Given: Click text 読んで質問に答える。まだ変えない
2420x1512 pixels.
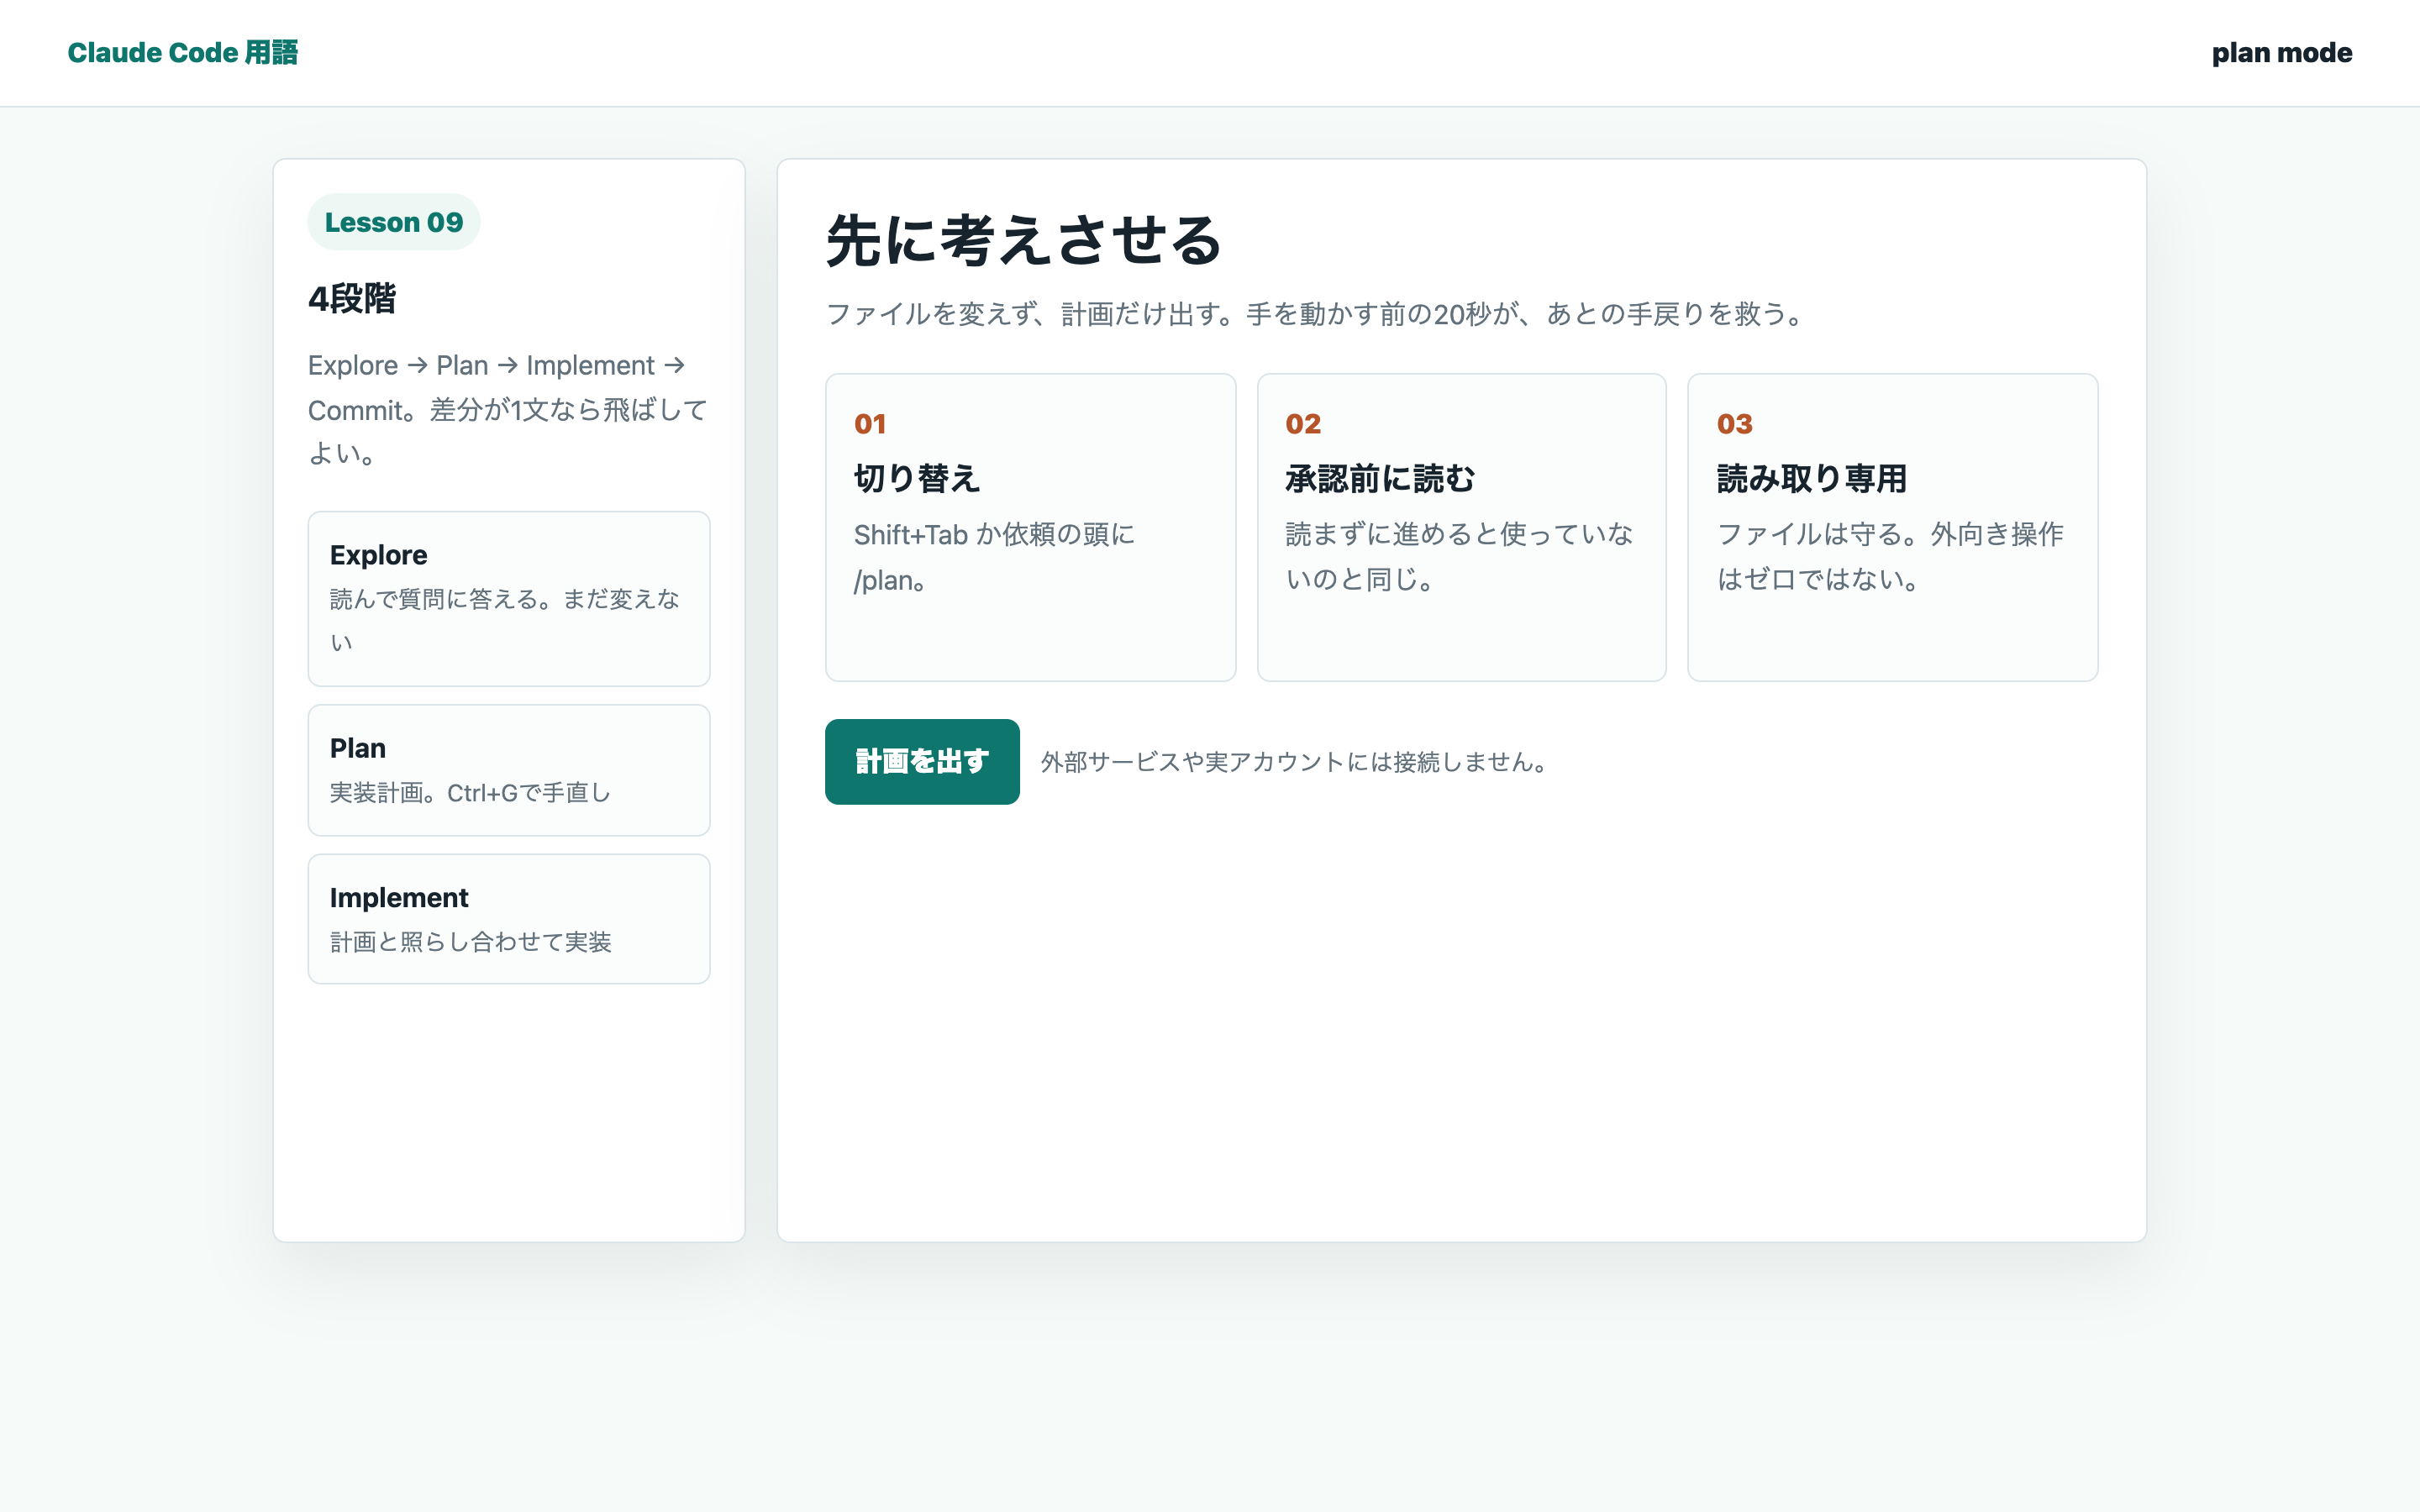Looking at the screenshot, I should 505,620.
